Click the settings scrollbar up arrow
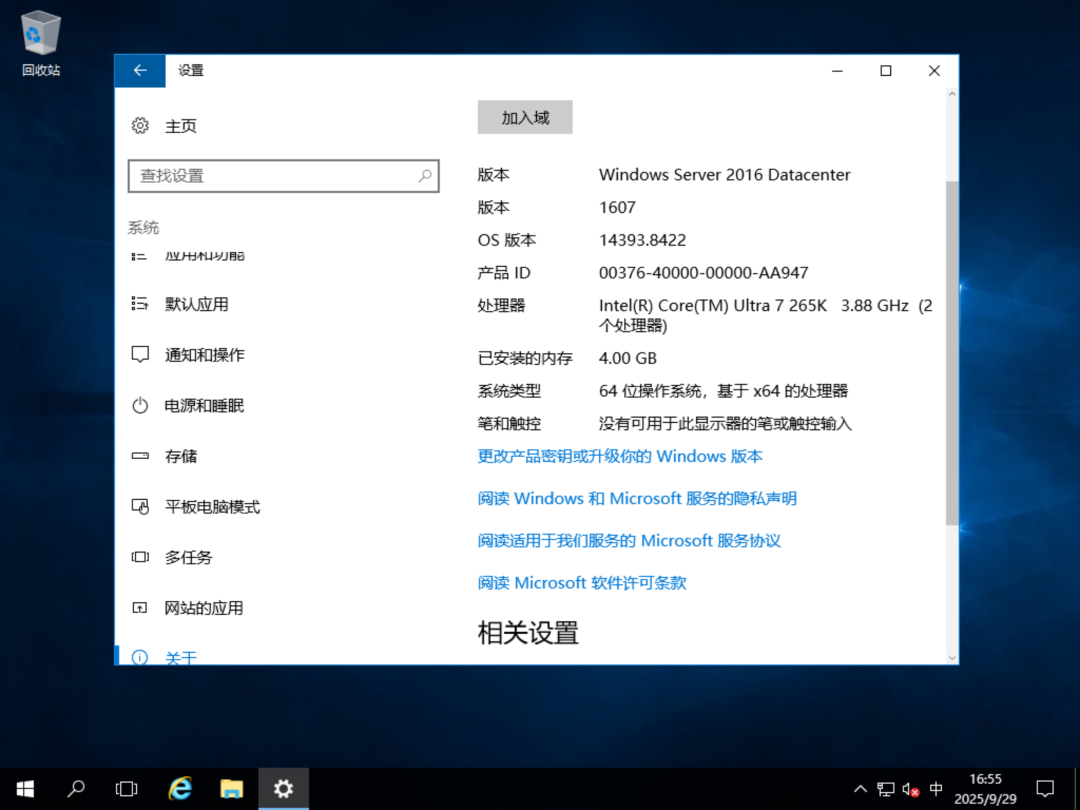This screenshot has height=810, width=1080. [952, 94]
